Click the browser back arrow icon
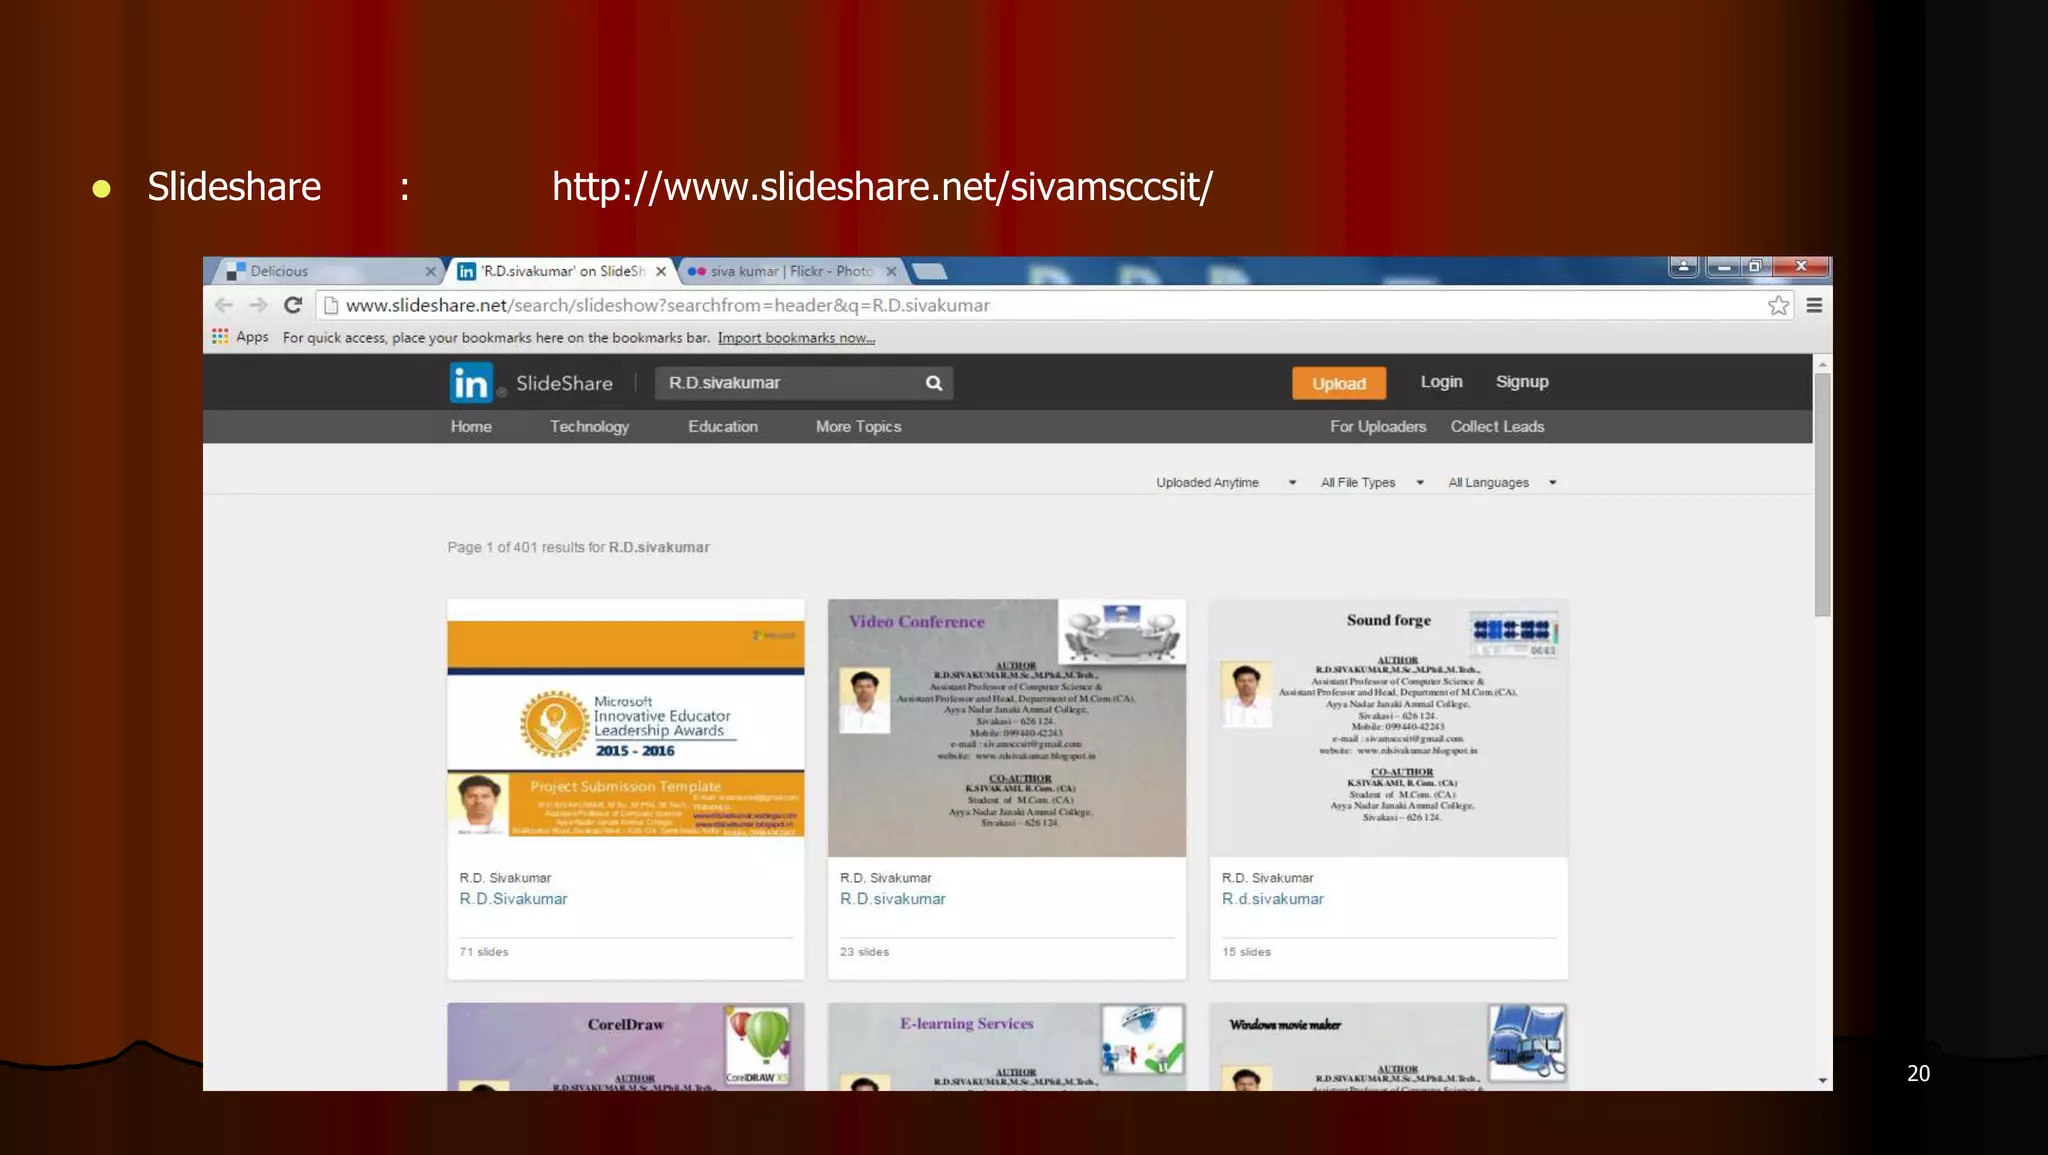The height and width of the screenshot is (1155, 2048). (224, 305)
